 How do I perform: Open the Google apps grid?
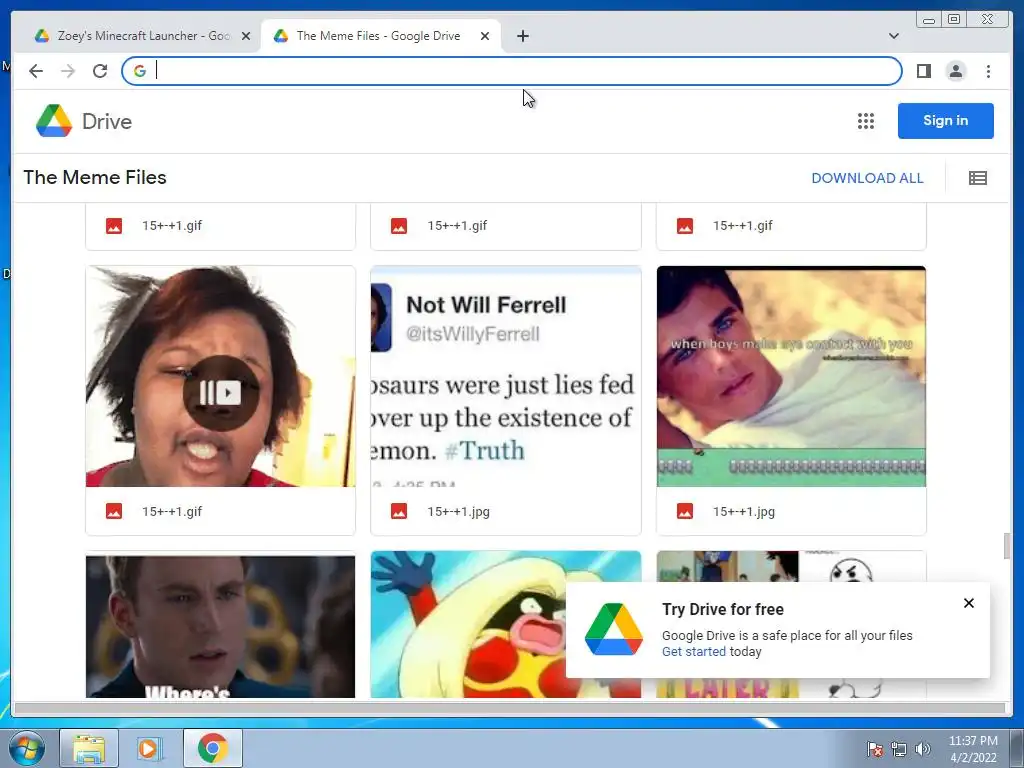(x=865, y=121)
